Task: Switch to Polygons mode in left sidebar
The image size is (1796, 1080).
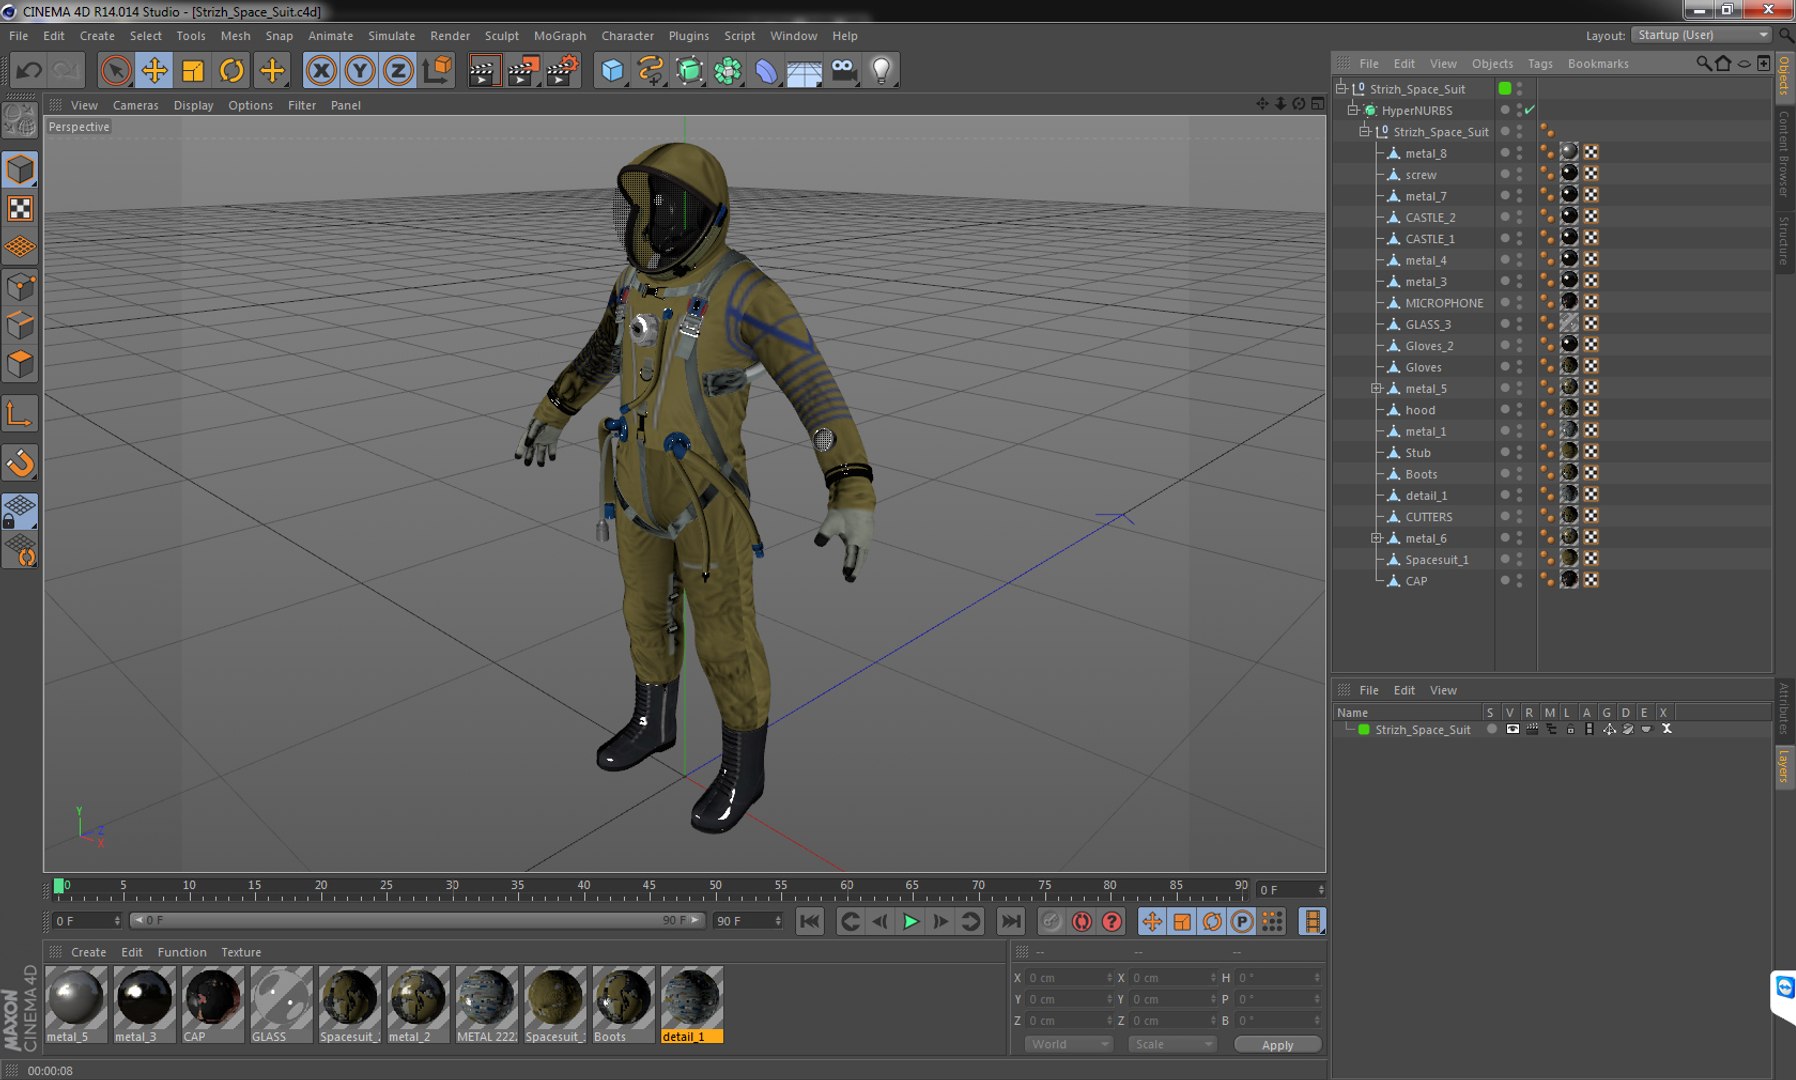Action: coord(20,365)
